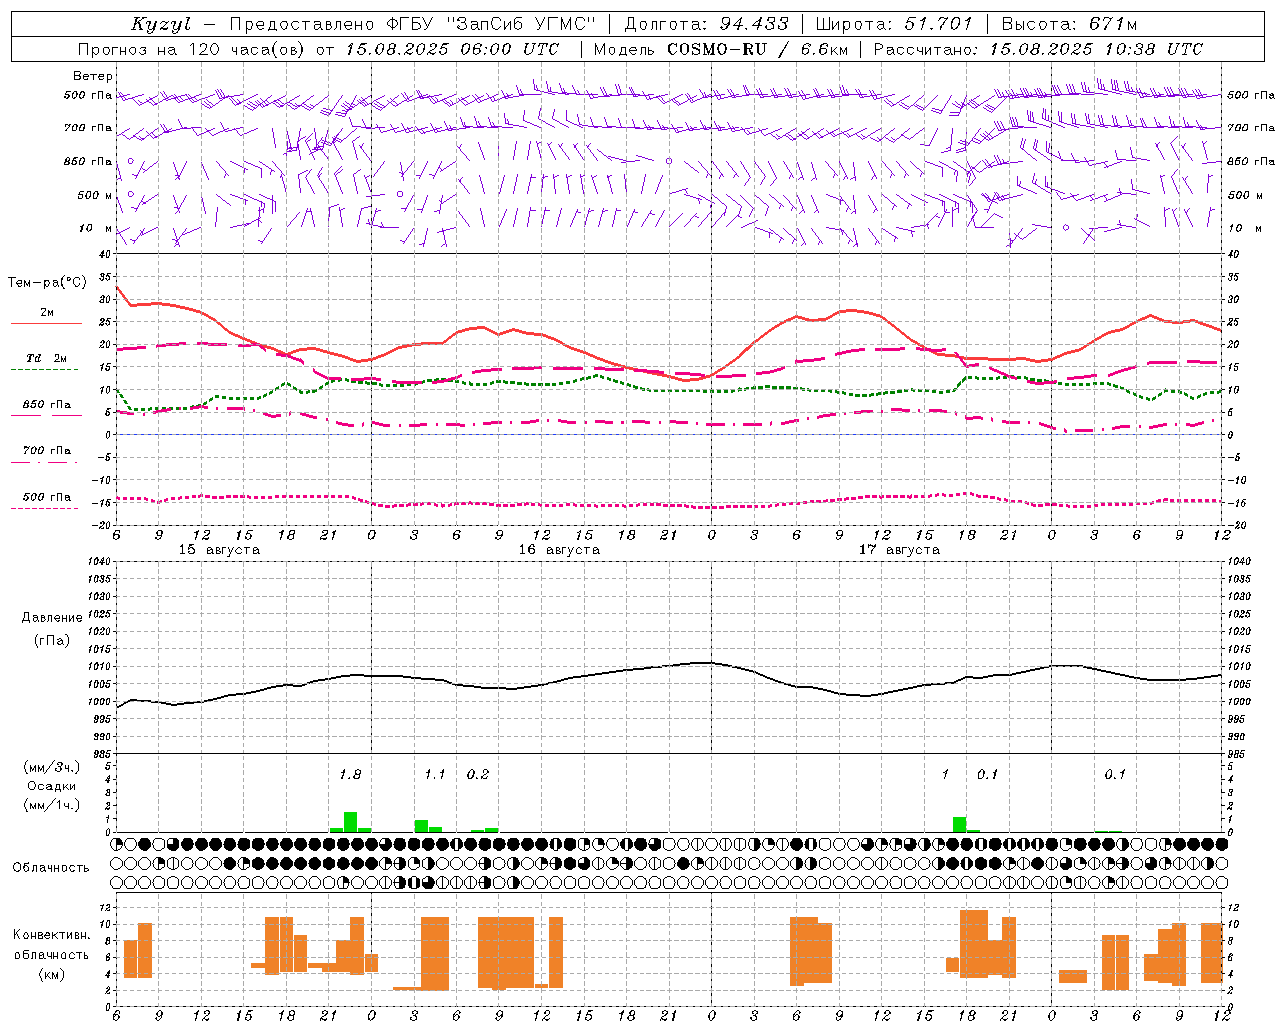Click the Долгота: 94.433 header field
1280x1024 pixels.
[x=707, y=24]
